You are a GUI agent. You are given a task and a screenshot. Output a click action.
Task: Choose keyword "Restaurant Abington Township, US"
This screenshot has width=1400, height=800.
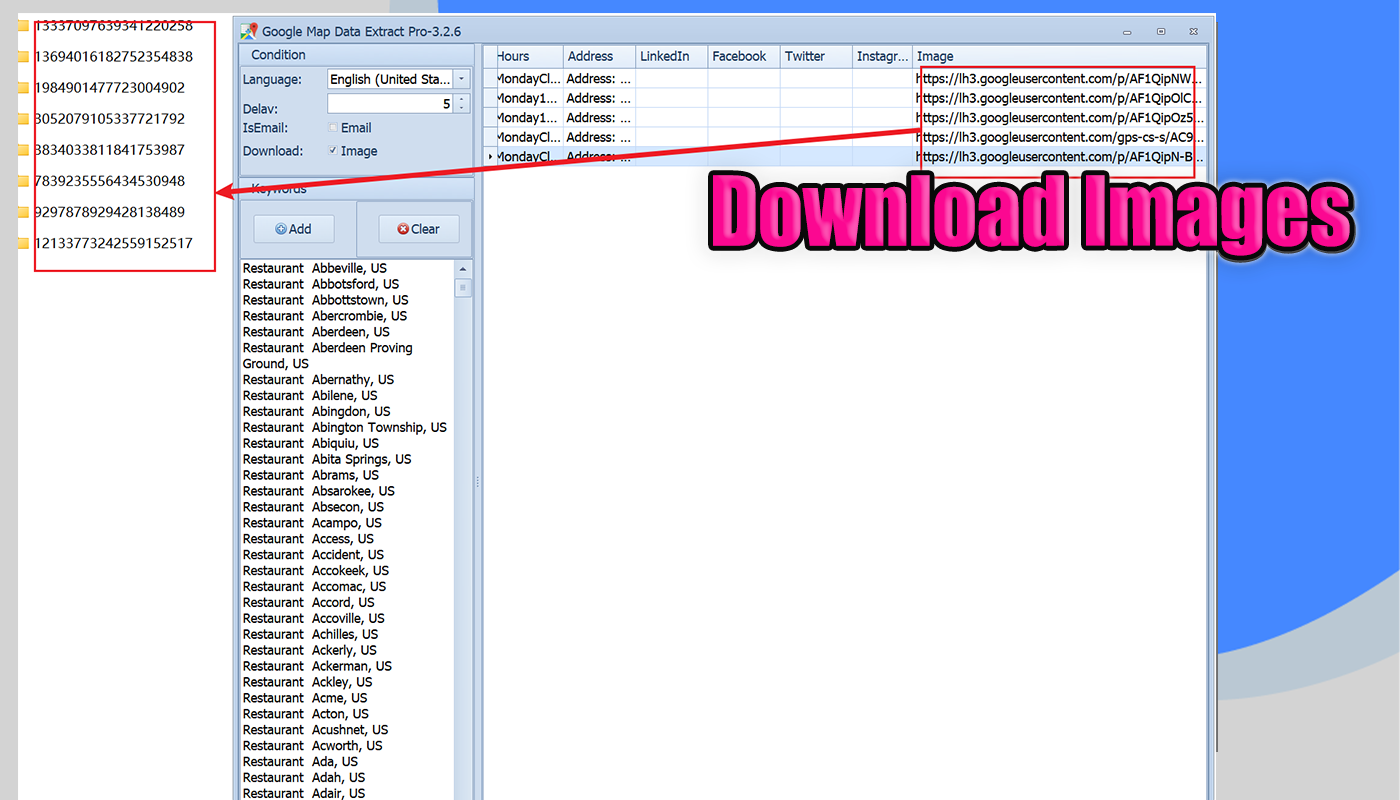tap(344, 428)
